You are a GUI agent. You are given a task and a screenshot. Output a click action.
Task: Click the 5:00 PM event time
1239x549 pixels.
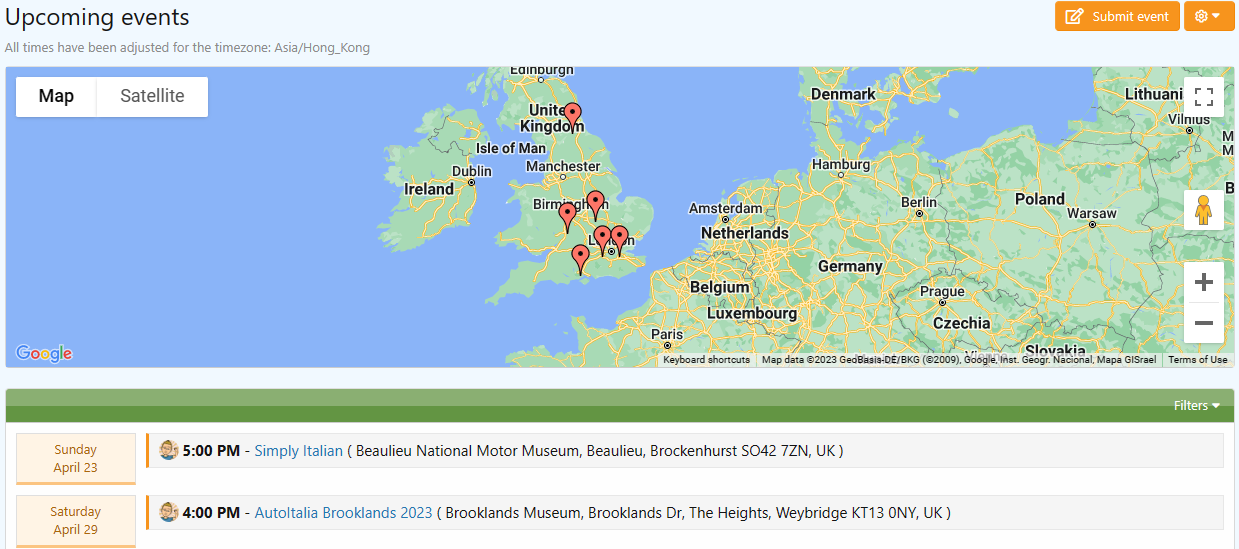coord(211,451)
